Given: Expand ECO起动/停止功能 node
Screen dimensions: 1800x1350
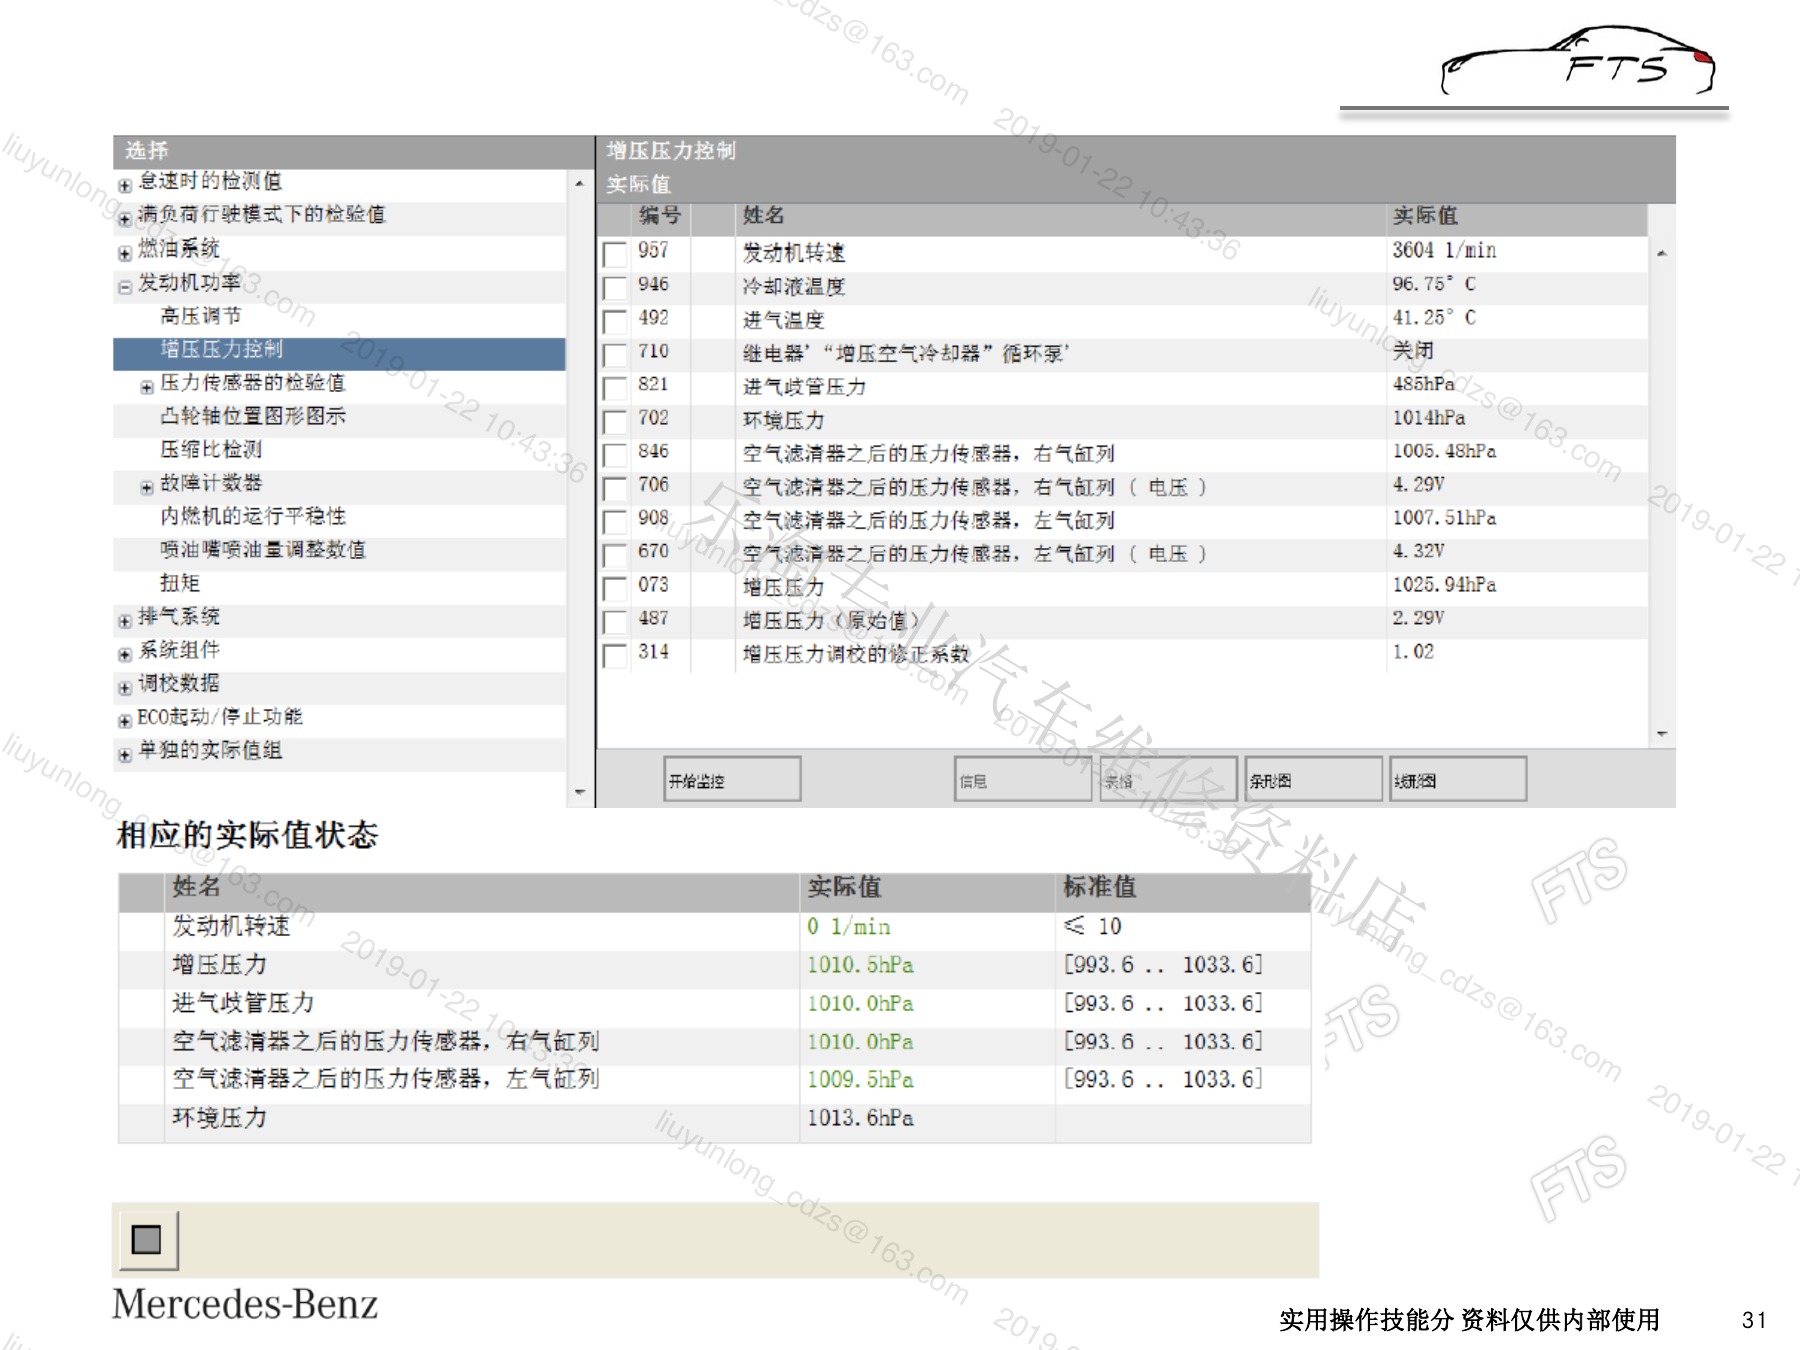Looking at the screenshot, I should point(125,721).
